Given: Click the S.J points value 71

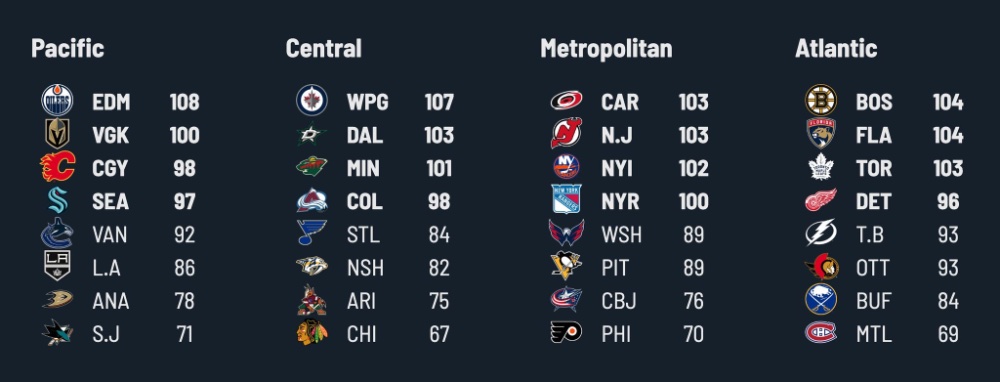Looking at the screenshot, I should (184, 334).
